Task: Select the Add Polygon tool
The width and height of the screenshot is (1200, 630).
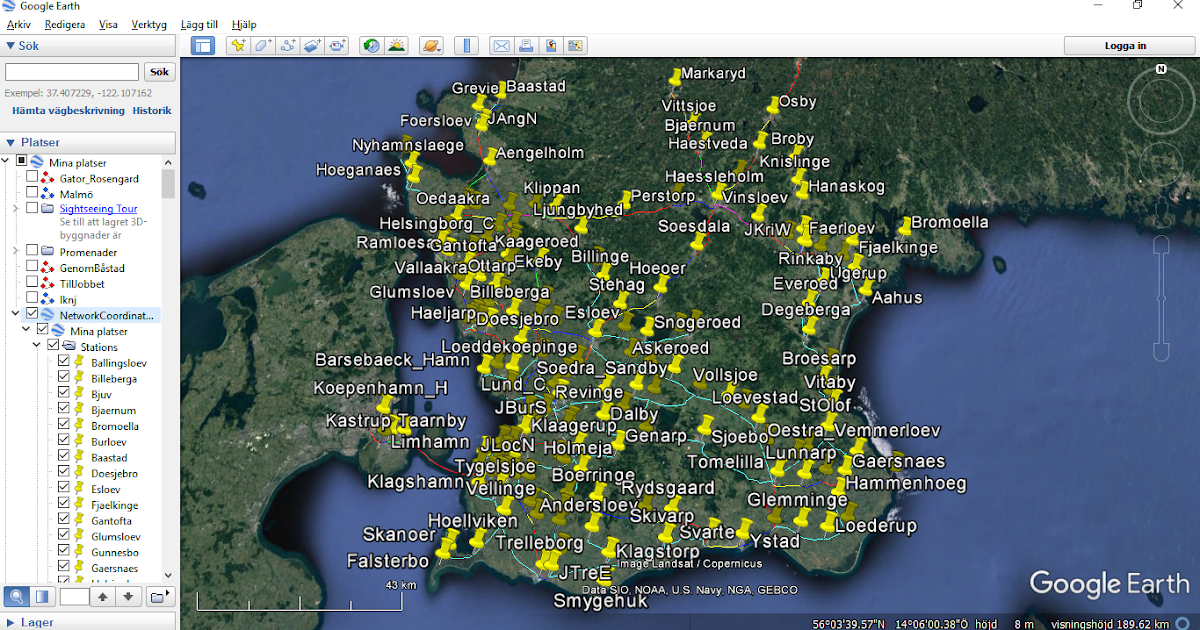Action: pos(261,45)
